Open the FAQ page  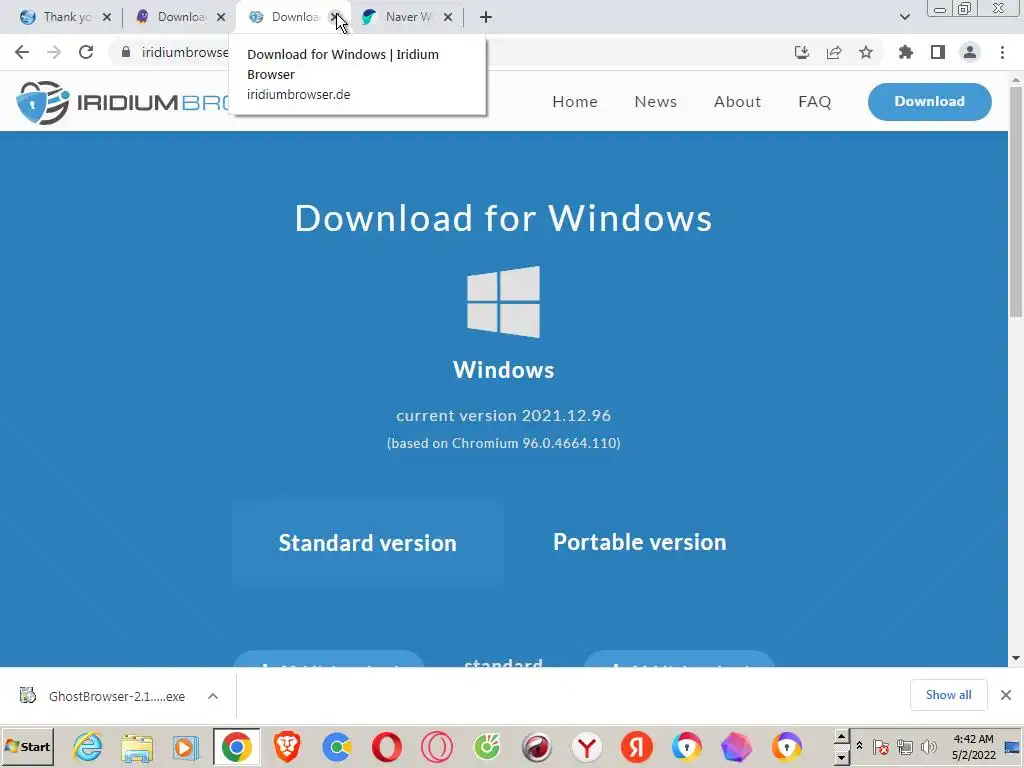(x=814, y=102)
